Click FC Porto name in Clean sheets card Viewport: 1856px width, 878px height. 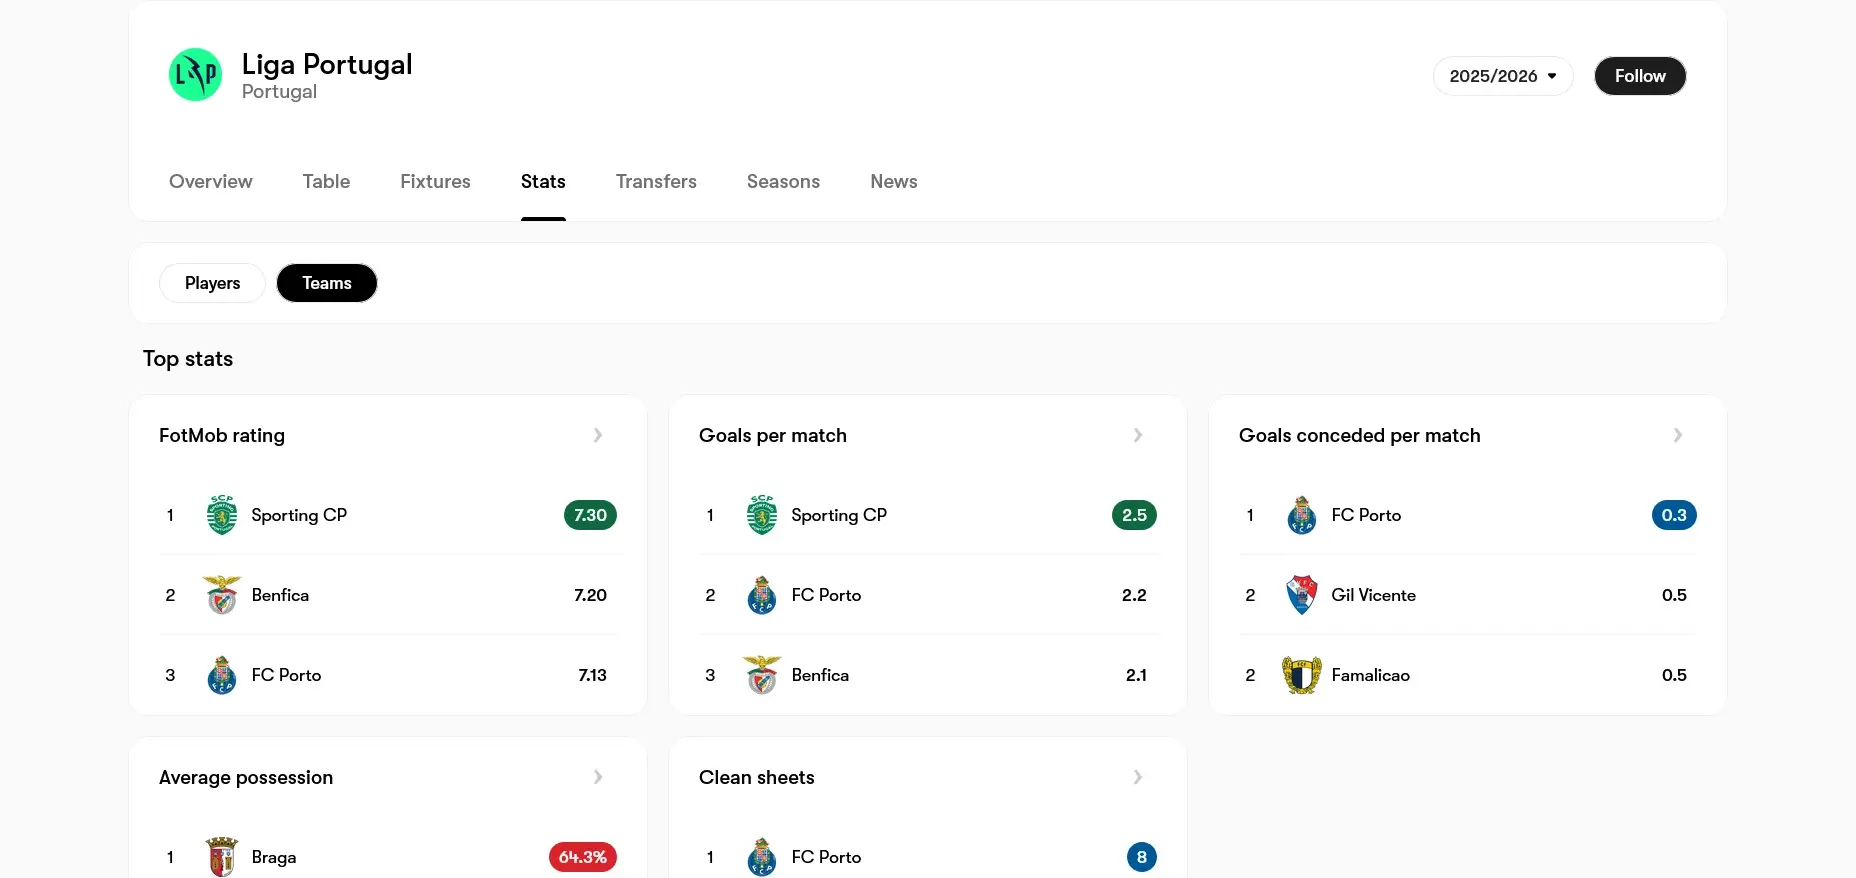(826, 857)
